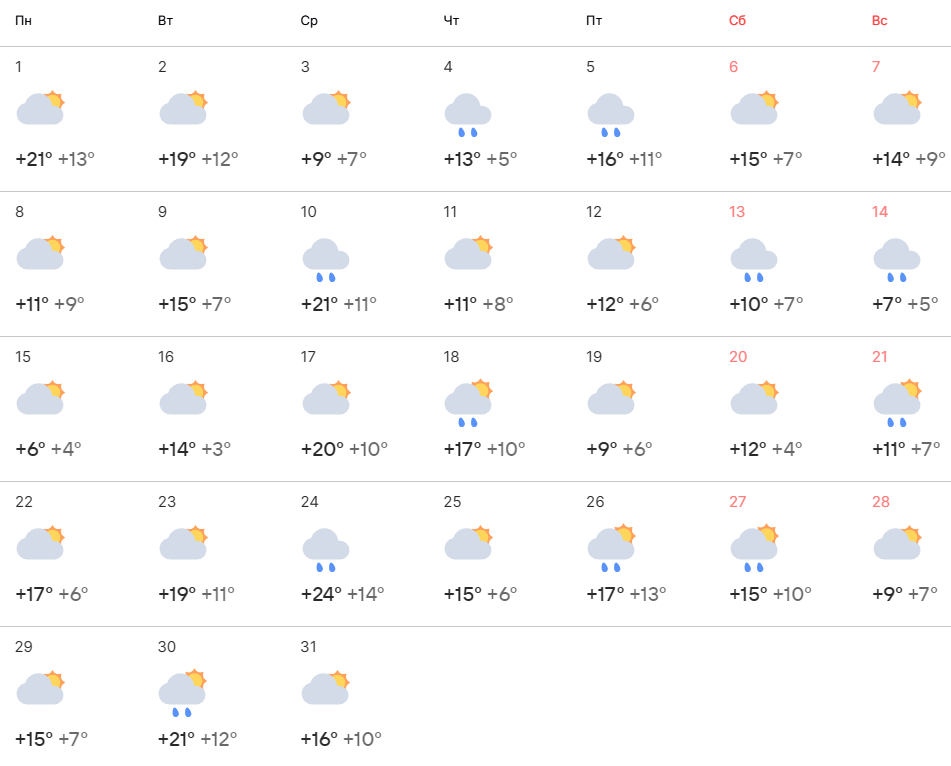Click the rainy weather icon for day 5
Viewport: 951px width, 766px height.
pyautogui.click(x=611, y=114)
